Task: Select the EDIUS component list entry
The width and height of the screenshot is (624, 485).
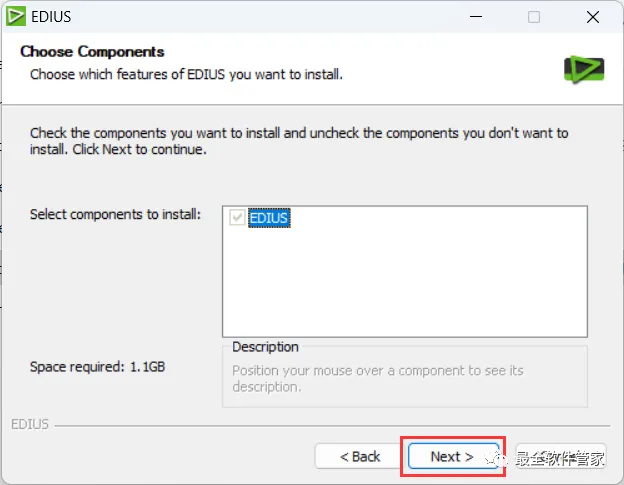Action: (269, 218)
